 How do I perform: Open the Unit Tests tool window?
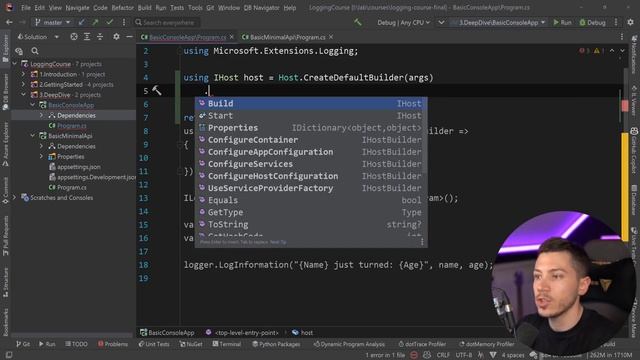153,344
